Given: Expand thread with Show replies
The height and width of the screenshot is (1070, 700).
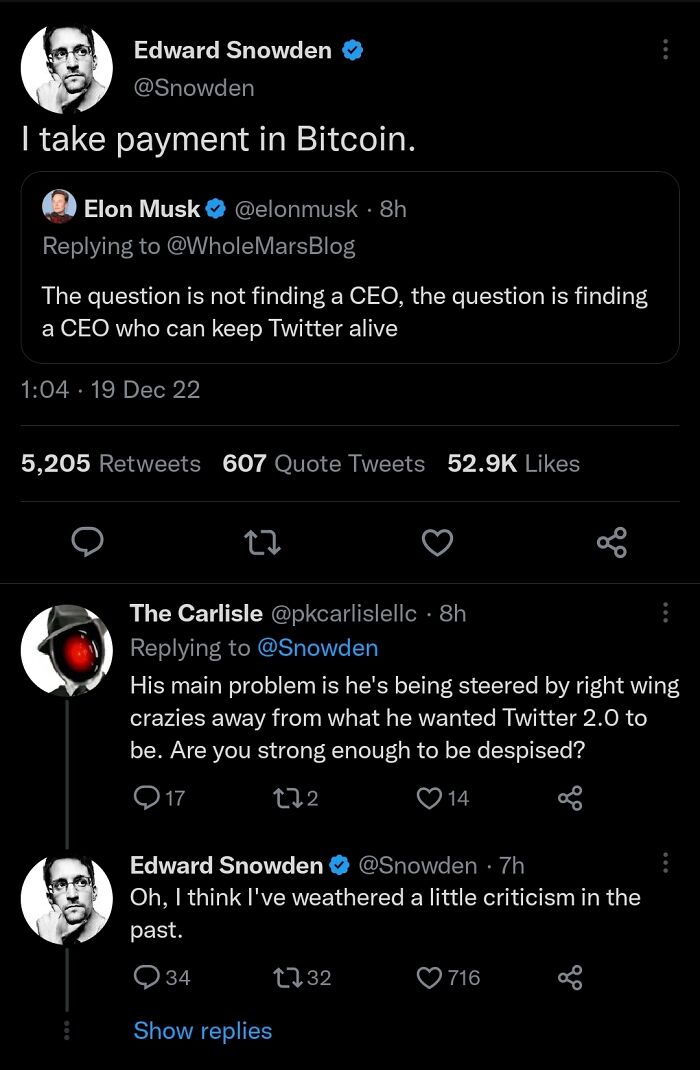Looking at the screenshot, I should click(x=202, y=1031).
